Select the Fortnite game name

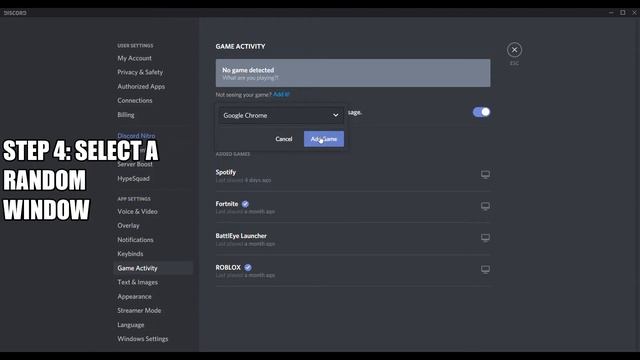tap(227, 204)
